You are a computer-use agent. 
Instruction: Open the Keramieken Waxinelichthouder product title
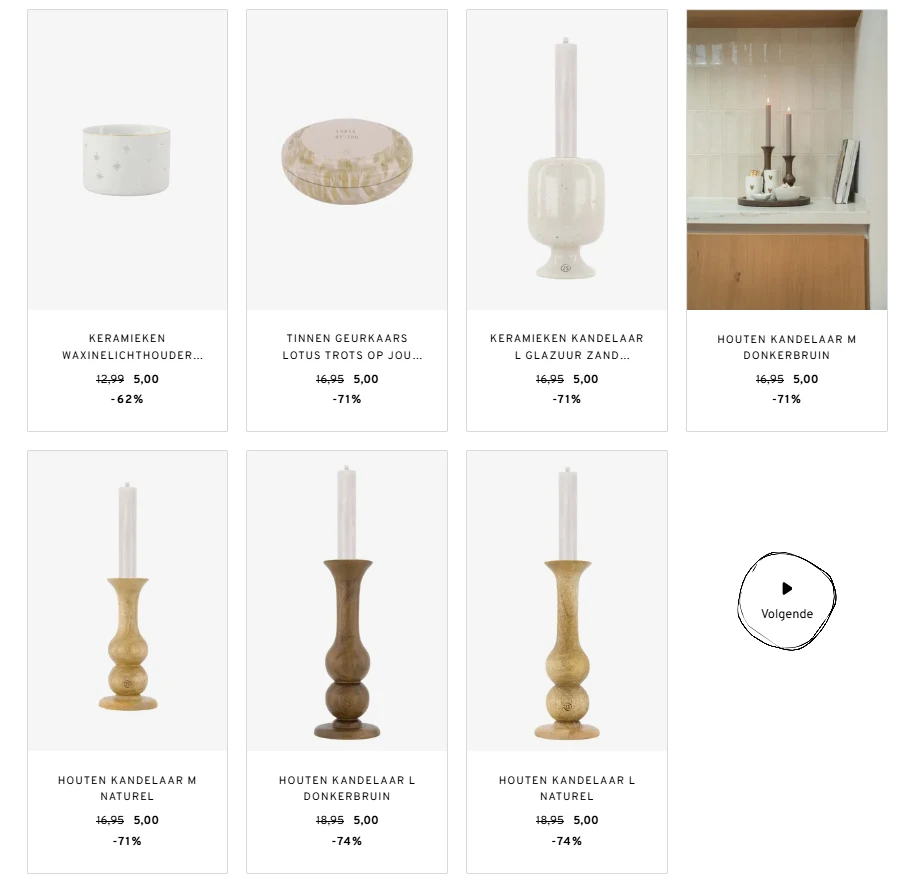click(x=132, y=347)
